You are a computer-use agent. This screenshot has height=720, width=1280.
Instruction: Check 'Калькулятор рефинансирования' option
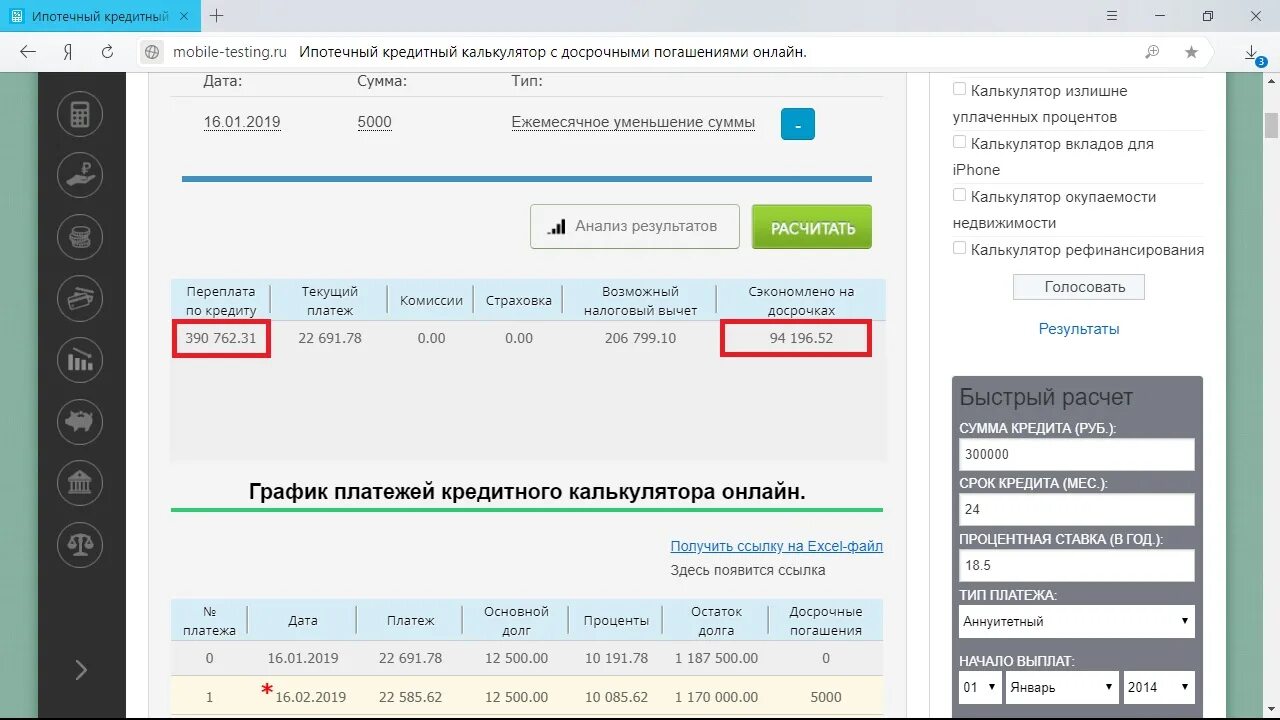coord(959,248)
